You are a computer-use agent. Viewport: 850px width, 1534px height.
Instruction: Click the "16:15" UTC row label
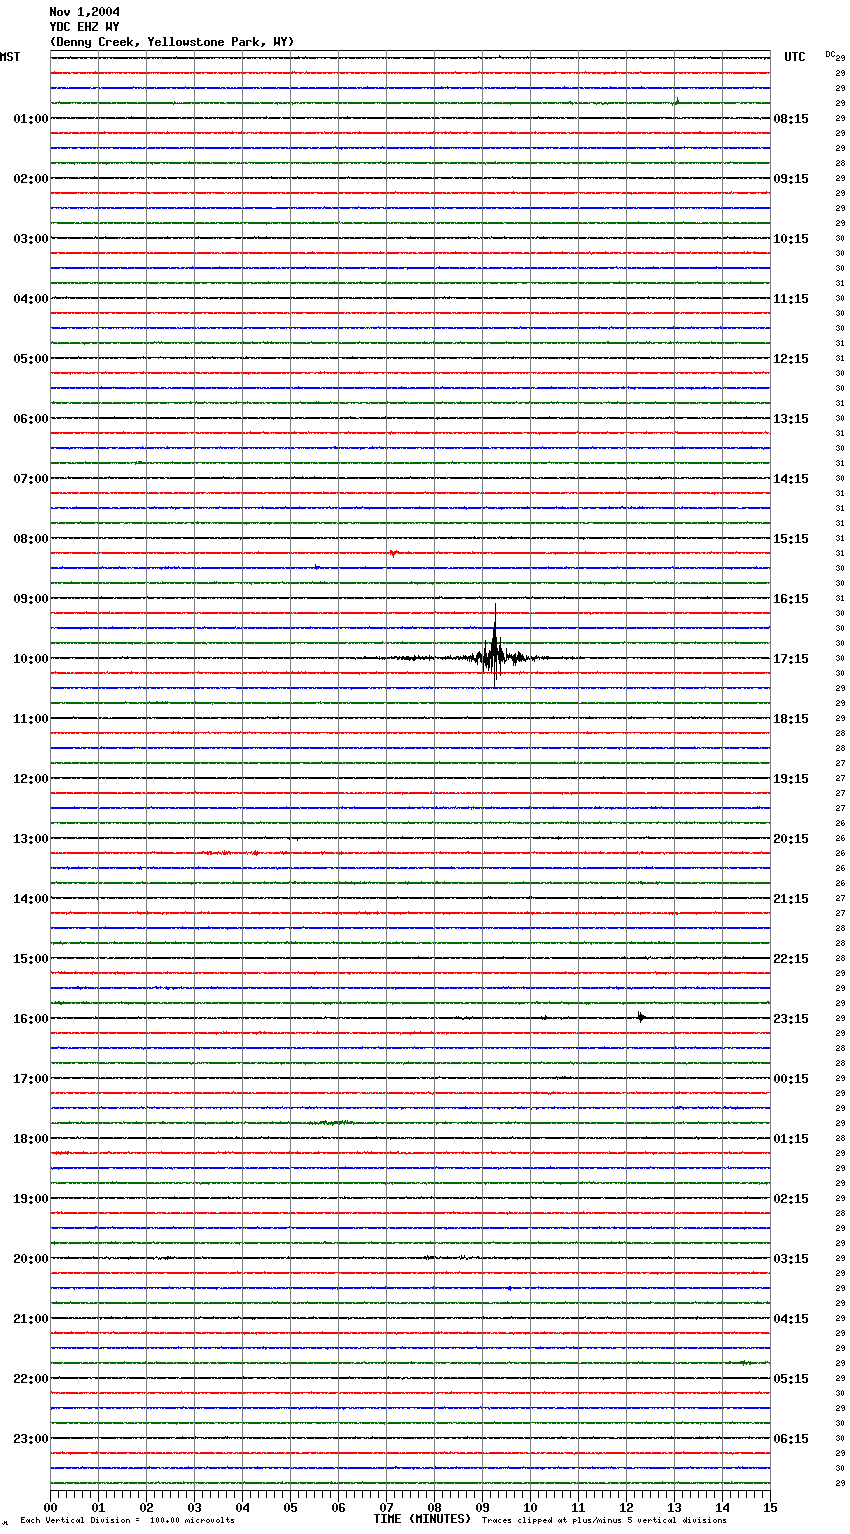(791, 599)
